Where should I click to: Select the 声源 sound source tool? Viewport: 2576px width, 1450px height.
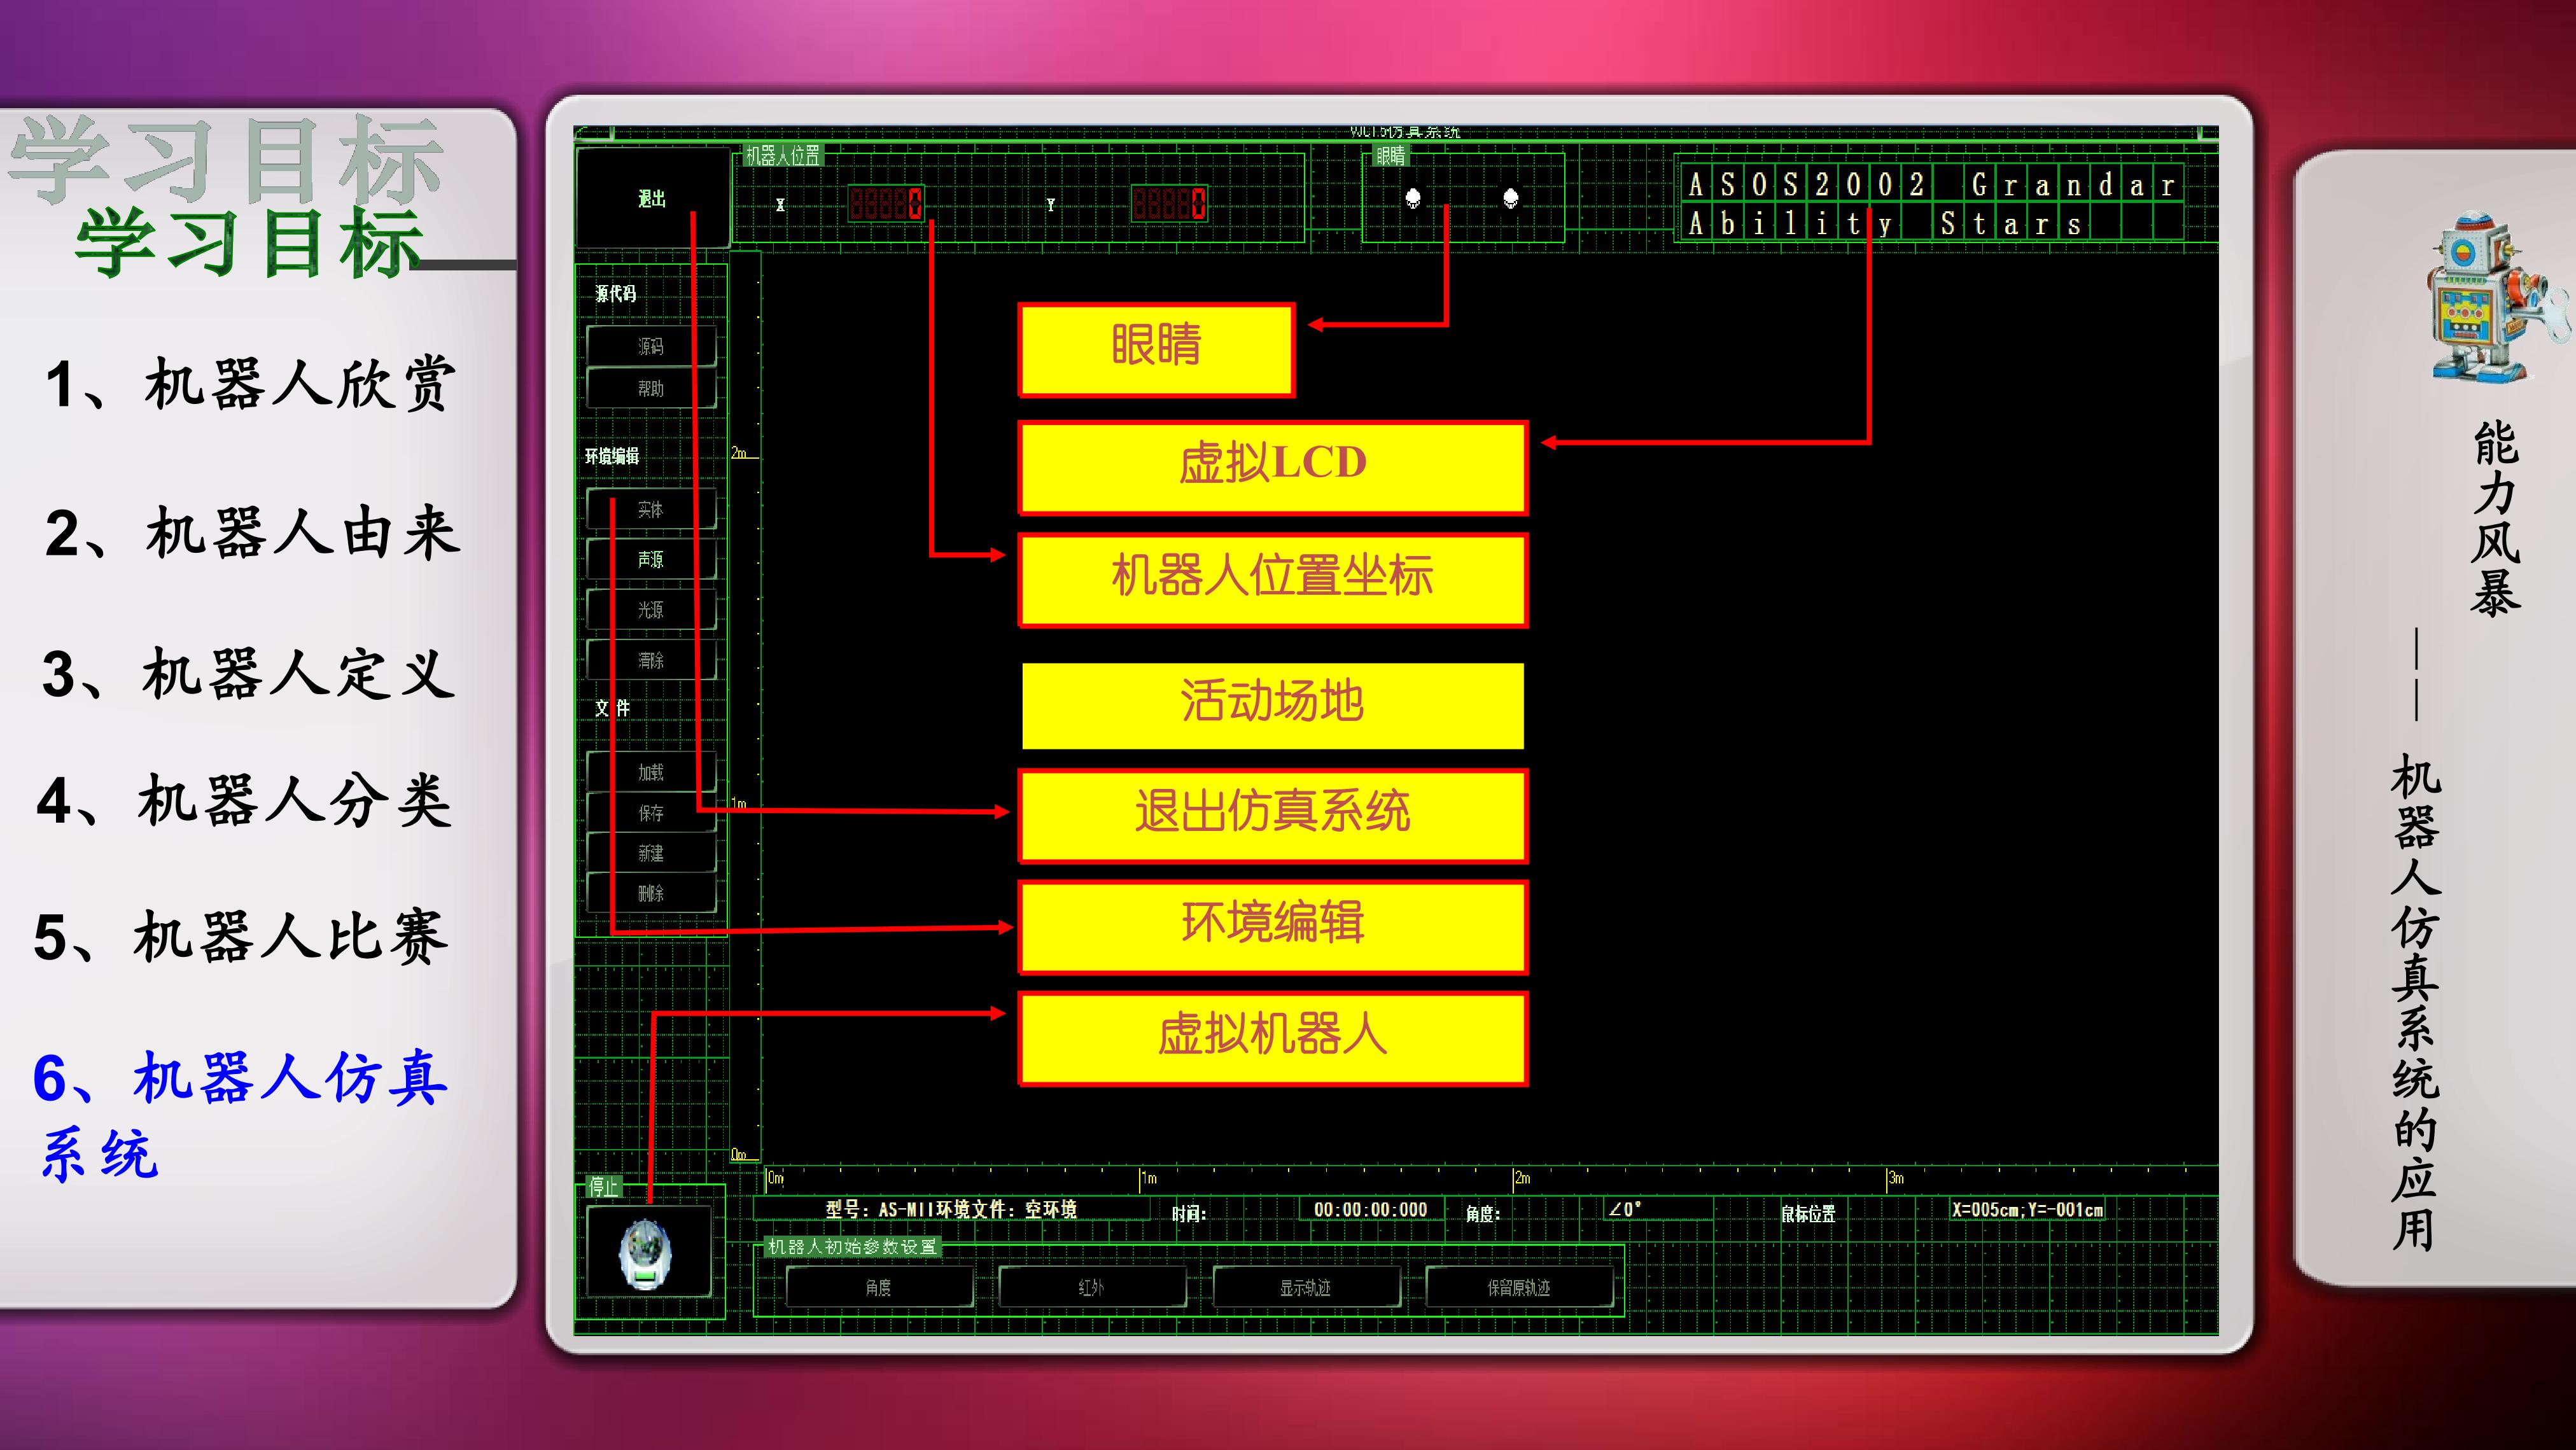(651, 559)
